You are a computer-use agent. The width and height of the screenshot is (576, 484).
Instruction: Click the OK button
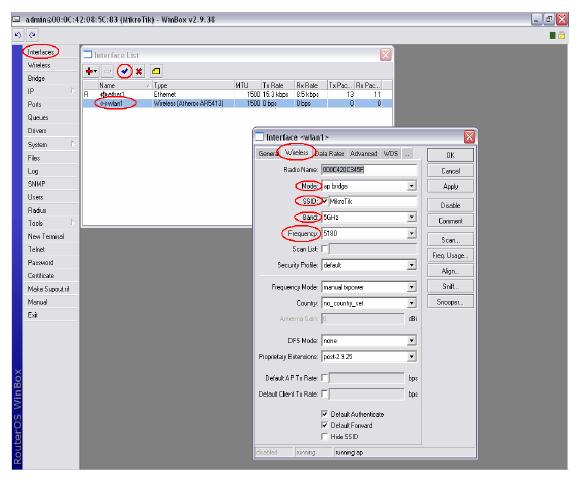click(x=450, y=155)
